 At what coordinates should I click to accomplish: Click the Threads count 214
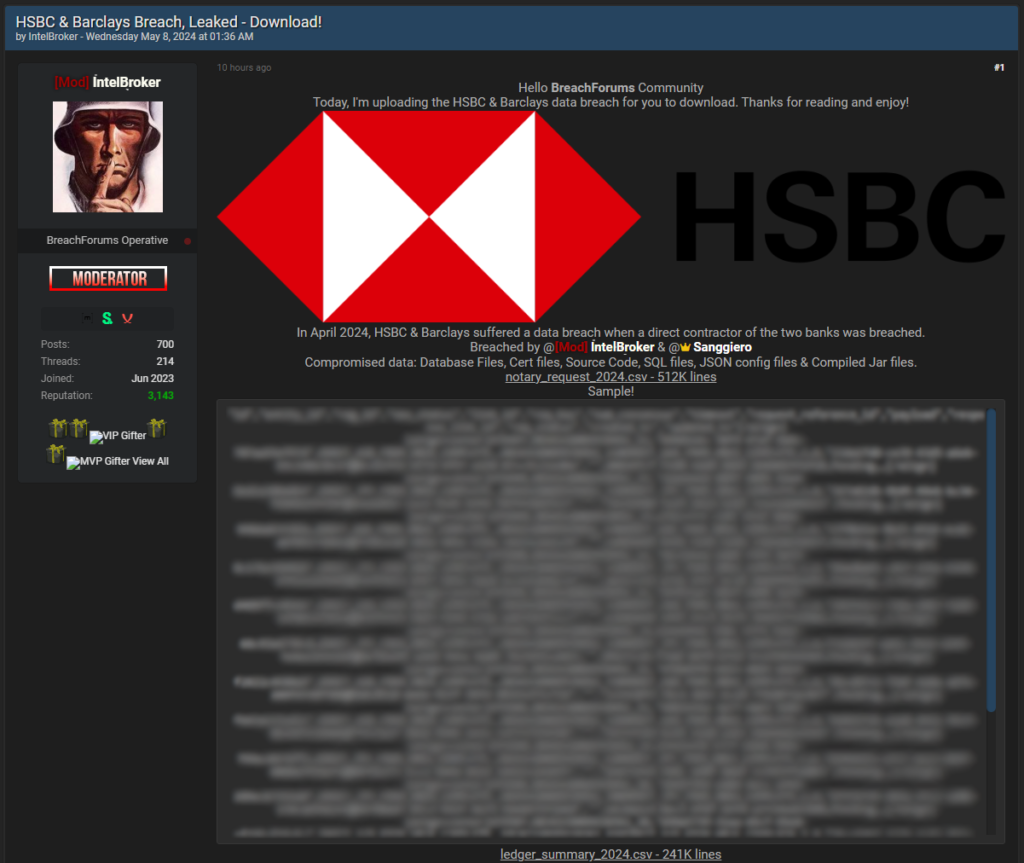[165, 361]
